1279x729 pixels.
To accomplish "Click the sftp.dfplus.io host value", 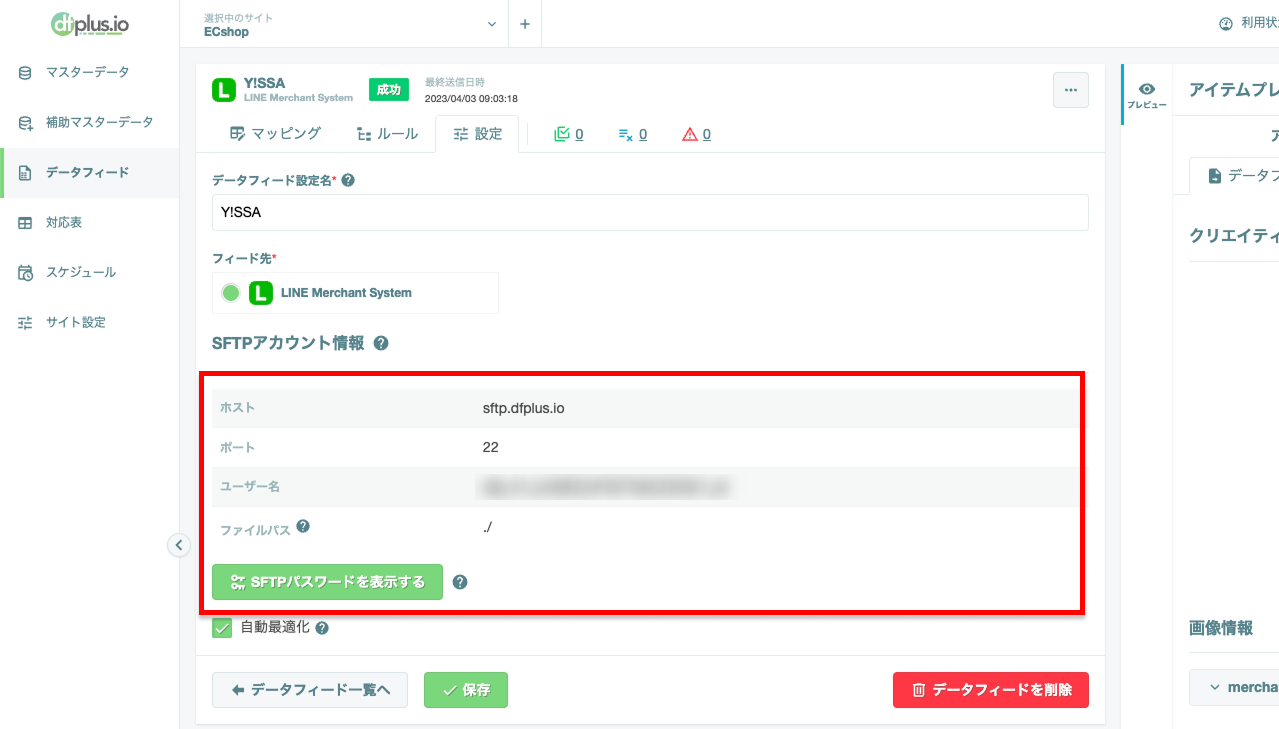I will 524,408.
